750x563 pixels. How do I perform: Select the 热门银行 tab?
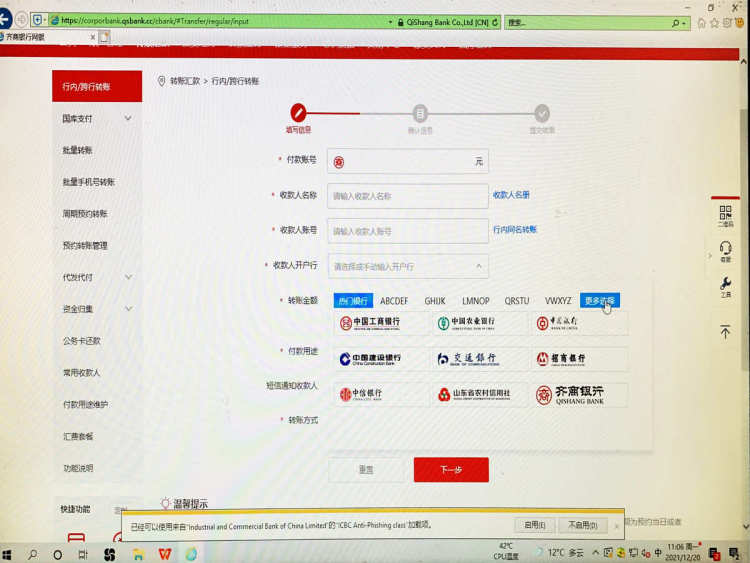(353, 301)
